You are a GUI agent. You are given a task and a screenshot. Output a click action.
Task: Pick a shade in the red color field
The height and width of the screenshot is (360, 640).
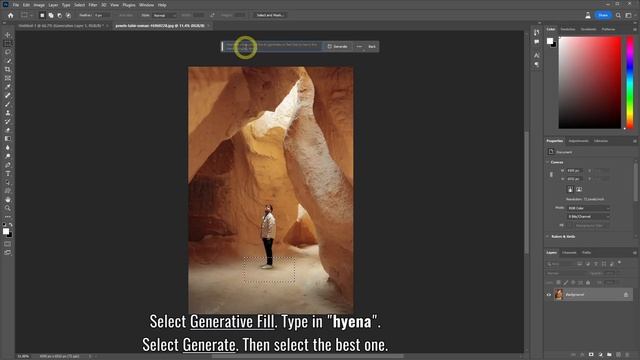590,82
